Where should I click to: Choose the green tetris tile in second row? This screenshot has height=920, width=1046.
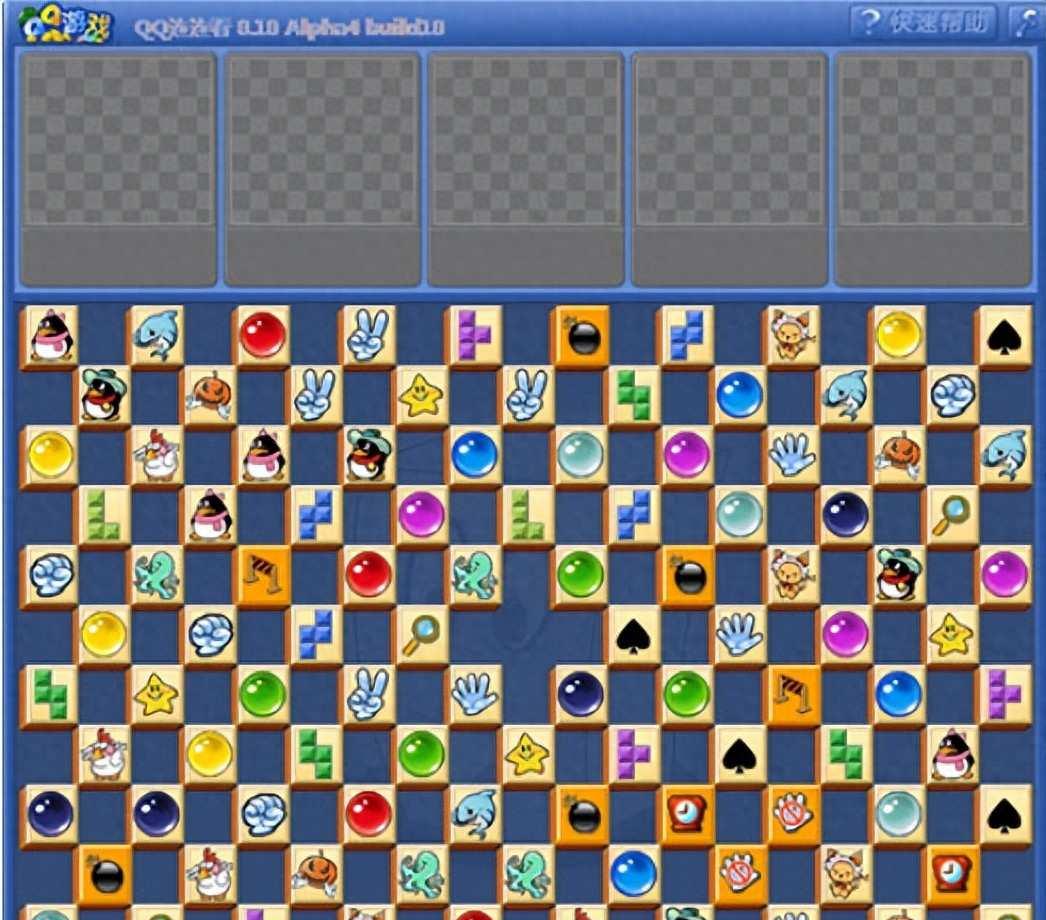point(634,394)
